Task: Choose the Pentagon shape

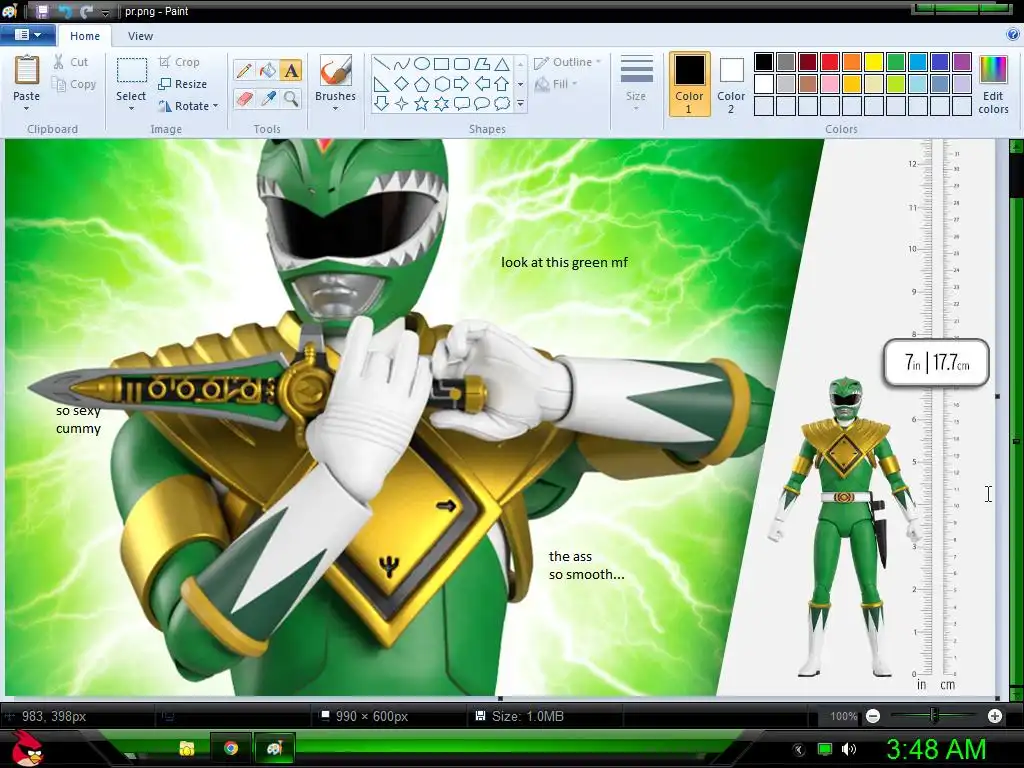Action: click(x=422, y=84)
